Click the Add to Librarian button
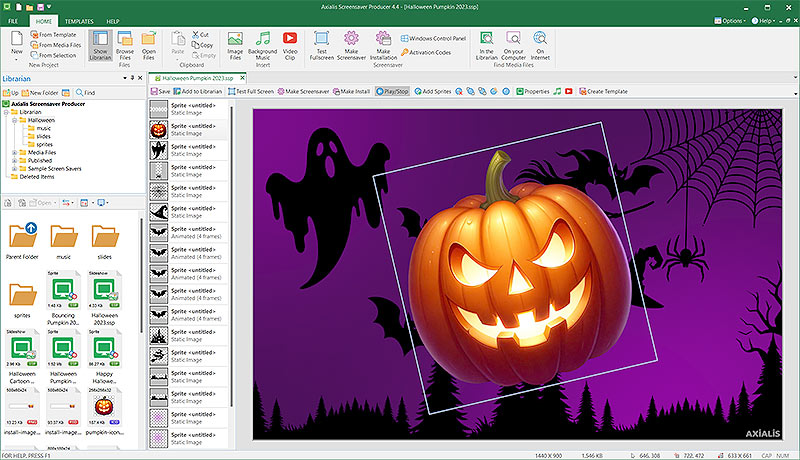This screenshot has width=800, height=460. pos(200,91)
